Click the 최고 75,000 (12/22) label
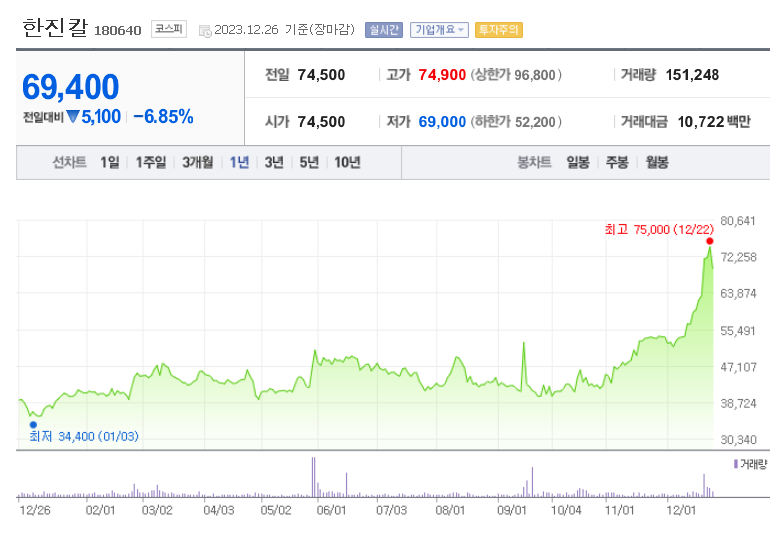The width and height of the screenshot is (770, 533). pos(659,229)
